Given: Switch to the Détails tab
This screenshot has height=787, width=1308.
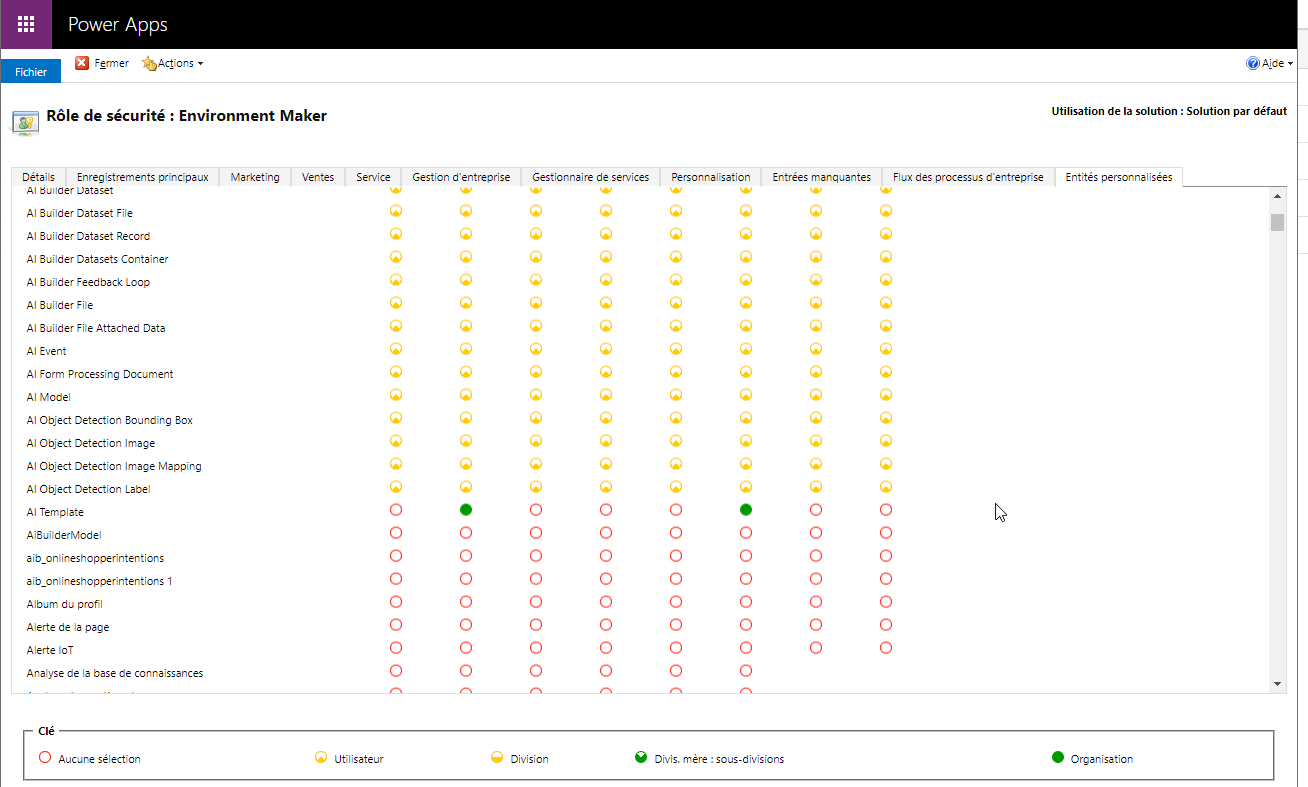Looking at the screenshot, I should (x=38, y=177).
